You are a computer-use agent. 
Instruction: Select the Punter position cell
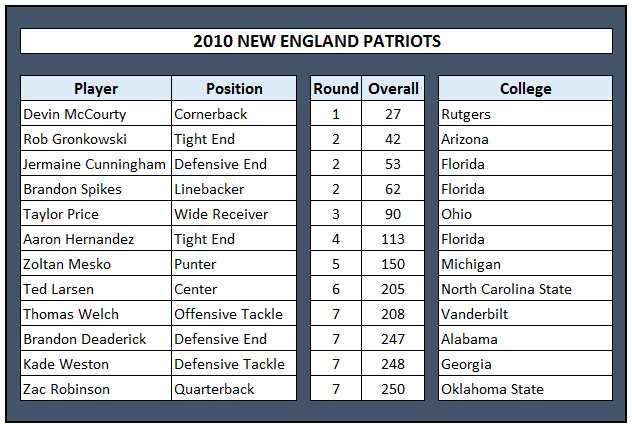pyautogui.click(x=234, y=264)
